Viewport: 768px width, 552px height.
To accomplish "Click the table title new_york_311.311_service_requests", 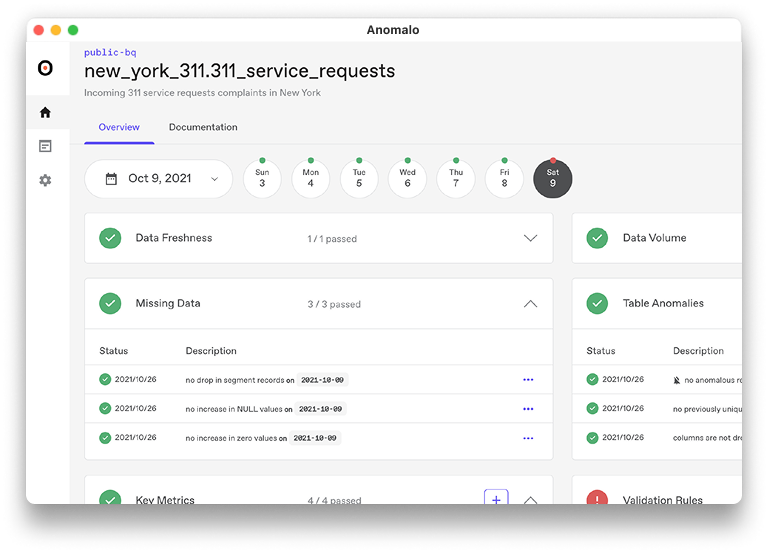I will [x=240, y=72].
